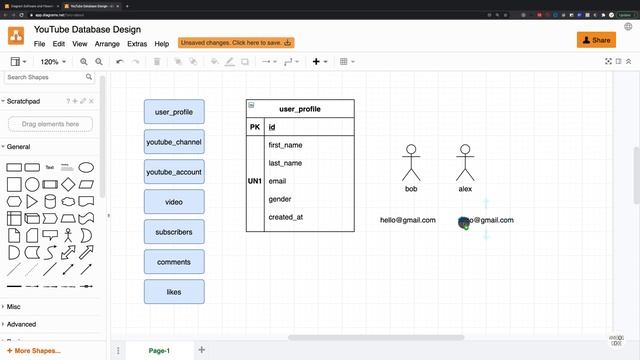Screen dimensions: 640x360
Task: Select the curved S-arrow shape
Action: pos(50,253)
